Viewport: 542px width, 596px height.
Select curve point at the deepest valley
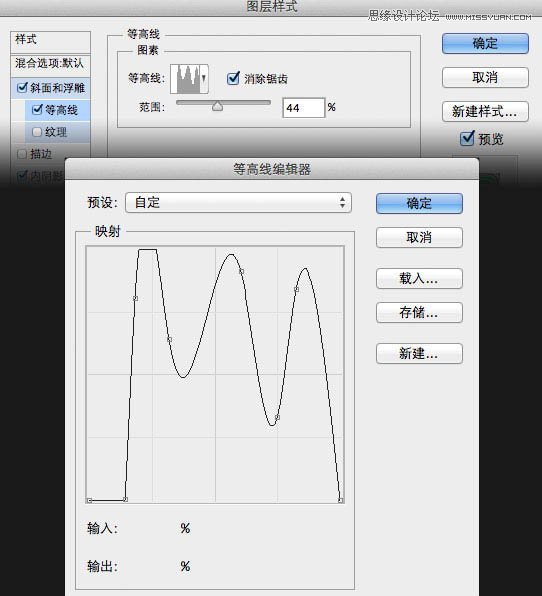pyautogui.click(x=277, y=417)
